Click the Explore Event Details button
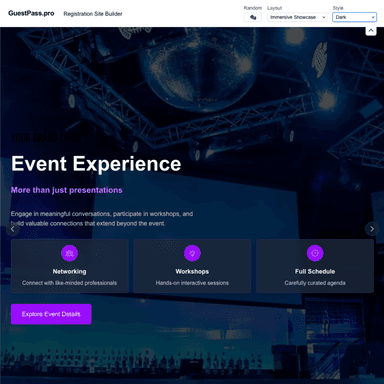 click(x=51, y=314)
